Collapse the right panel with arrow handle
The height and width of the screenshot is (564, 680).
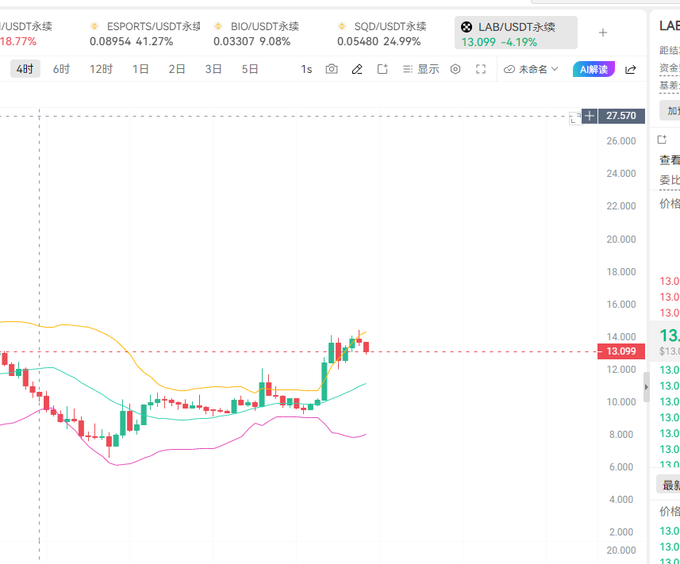coord(646,387)
